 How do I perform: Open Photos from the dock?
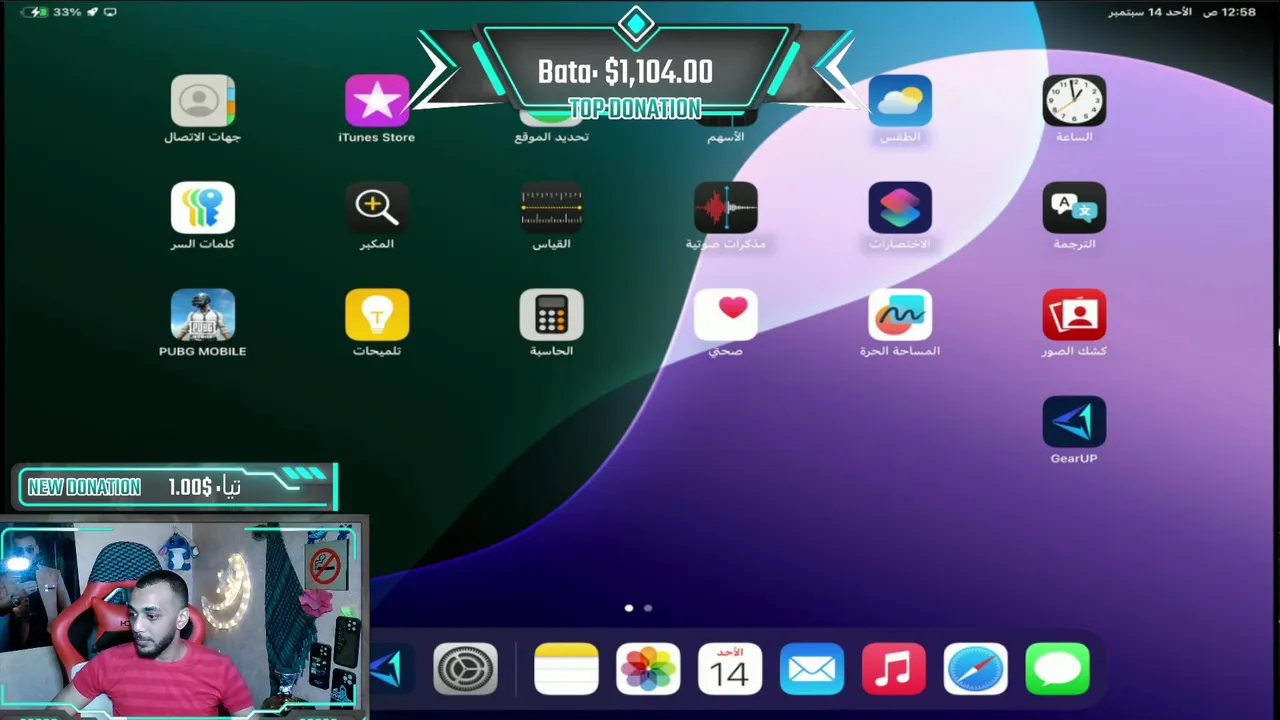648,669
